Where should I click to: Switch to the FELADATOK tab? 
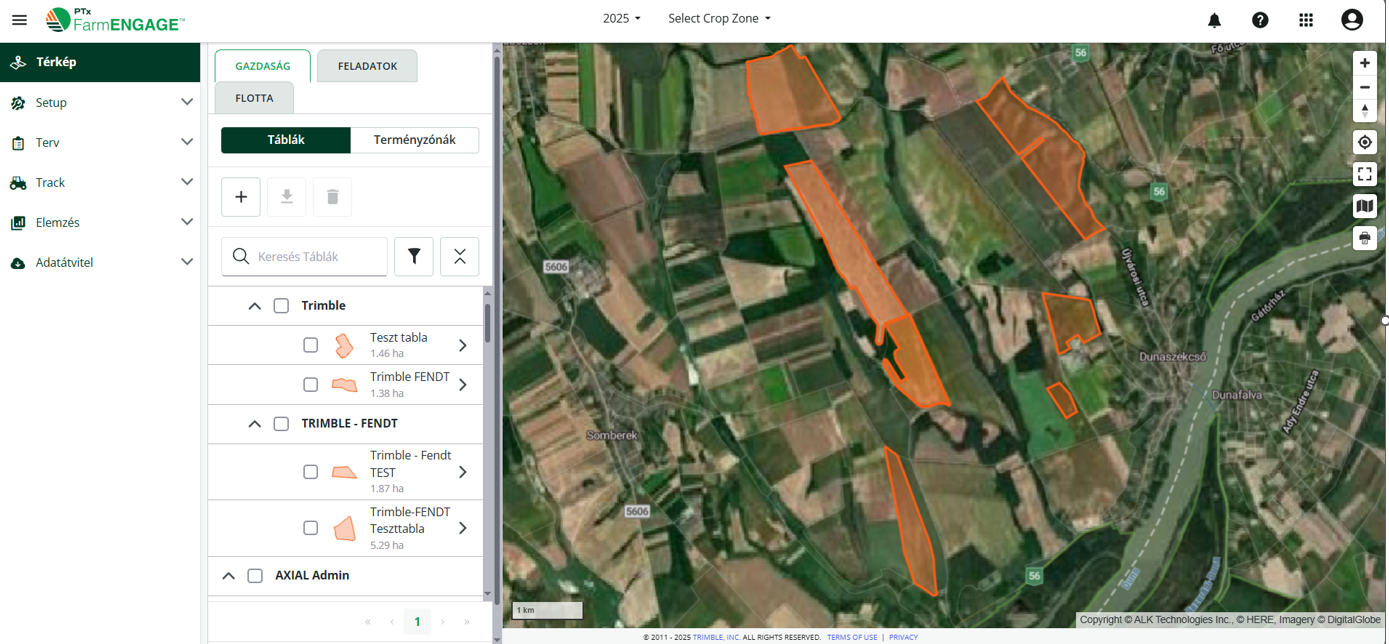coord(367,66)
